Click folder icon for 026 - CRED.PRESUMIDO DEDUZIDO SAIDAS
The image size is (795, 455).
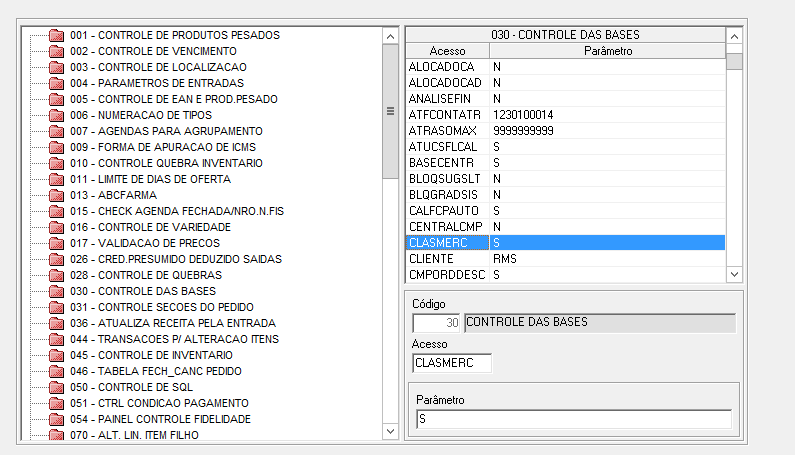[x=56, y=259]
